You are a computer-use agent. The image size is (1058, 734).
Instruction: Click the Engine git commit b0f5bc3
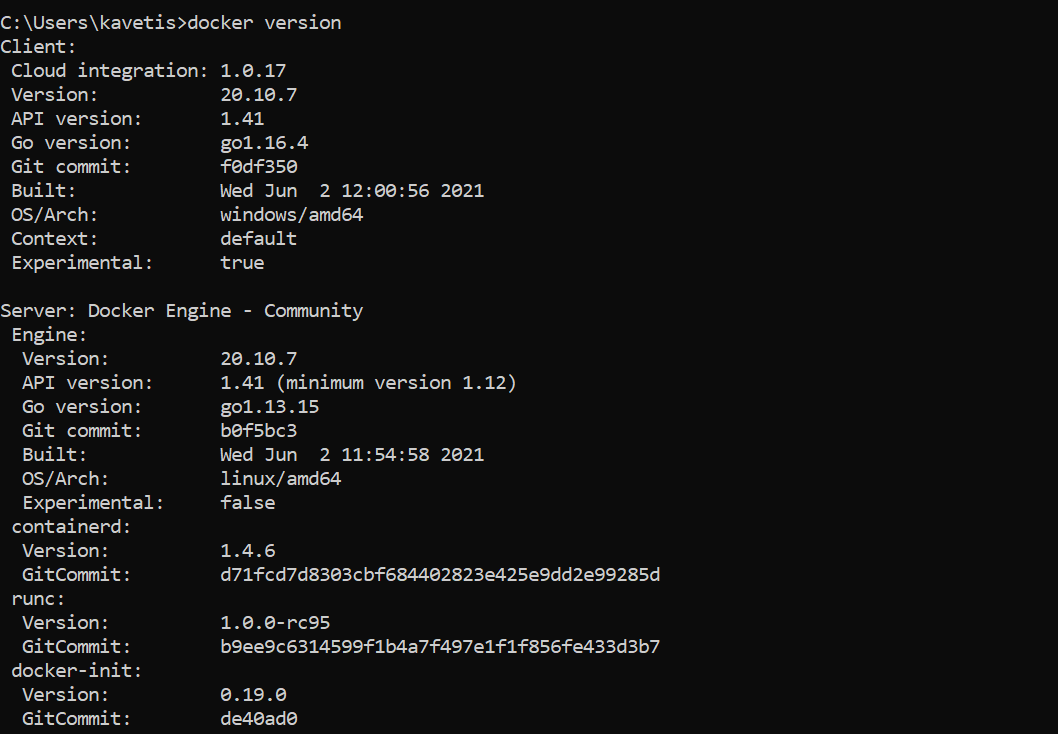pos(258,431)
